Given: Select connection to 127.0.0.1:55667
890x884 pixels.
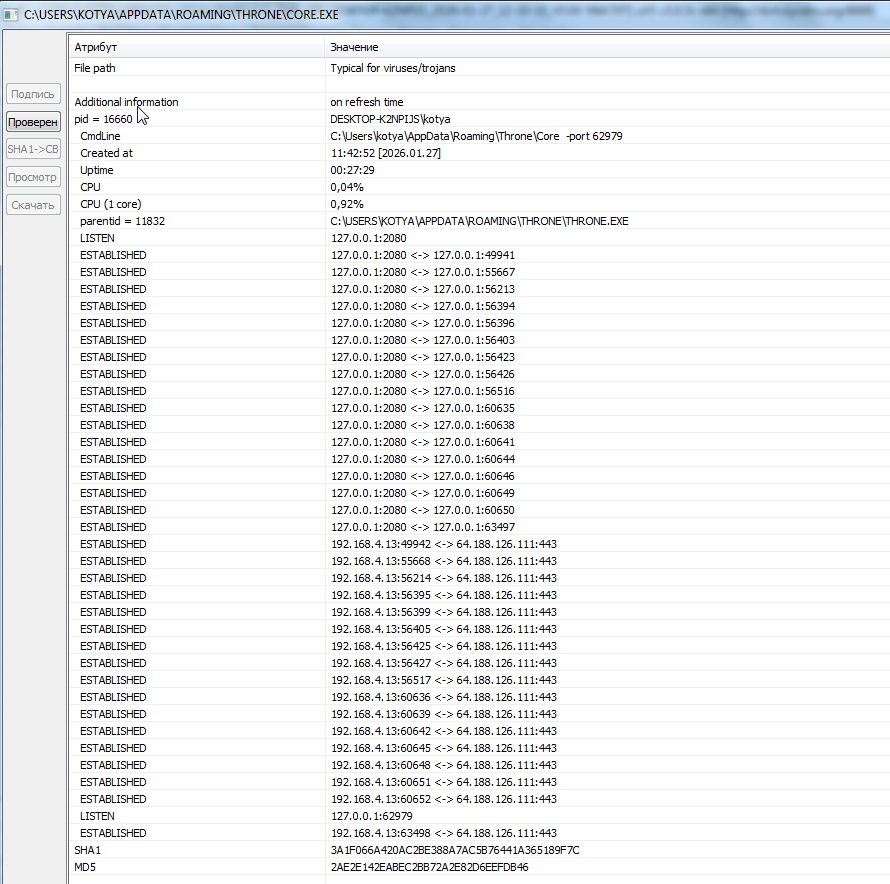Looking at the screenshot, I should coord(423,272).
